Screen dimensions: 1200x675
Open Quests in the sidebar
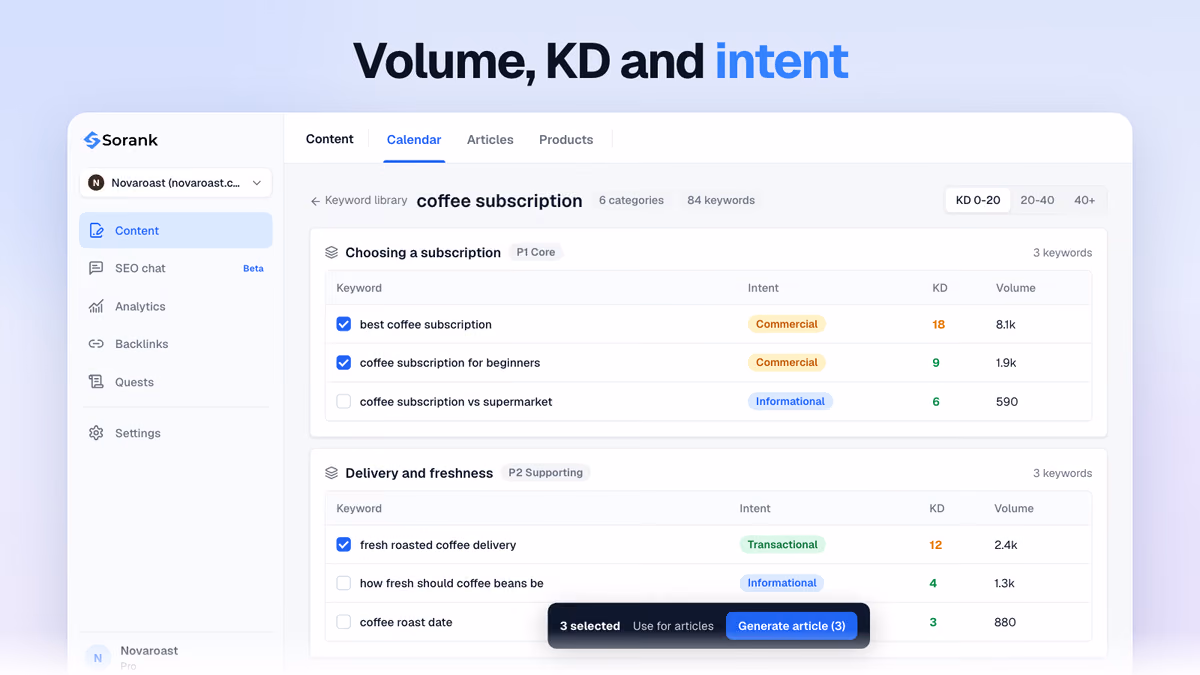pyautogui.click(x=175, y=382)
